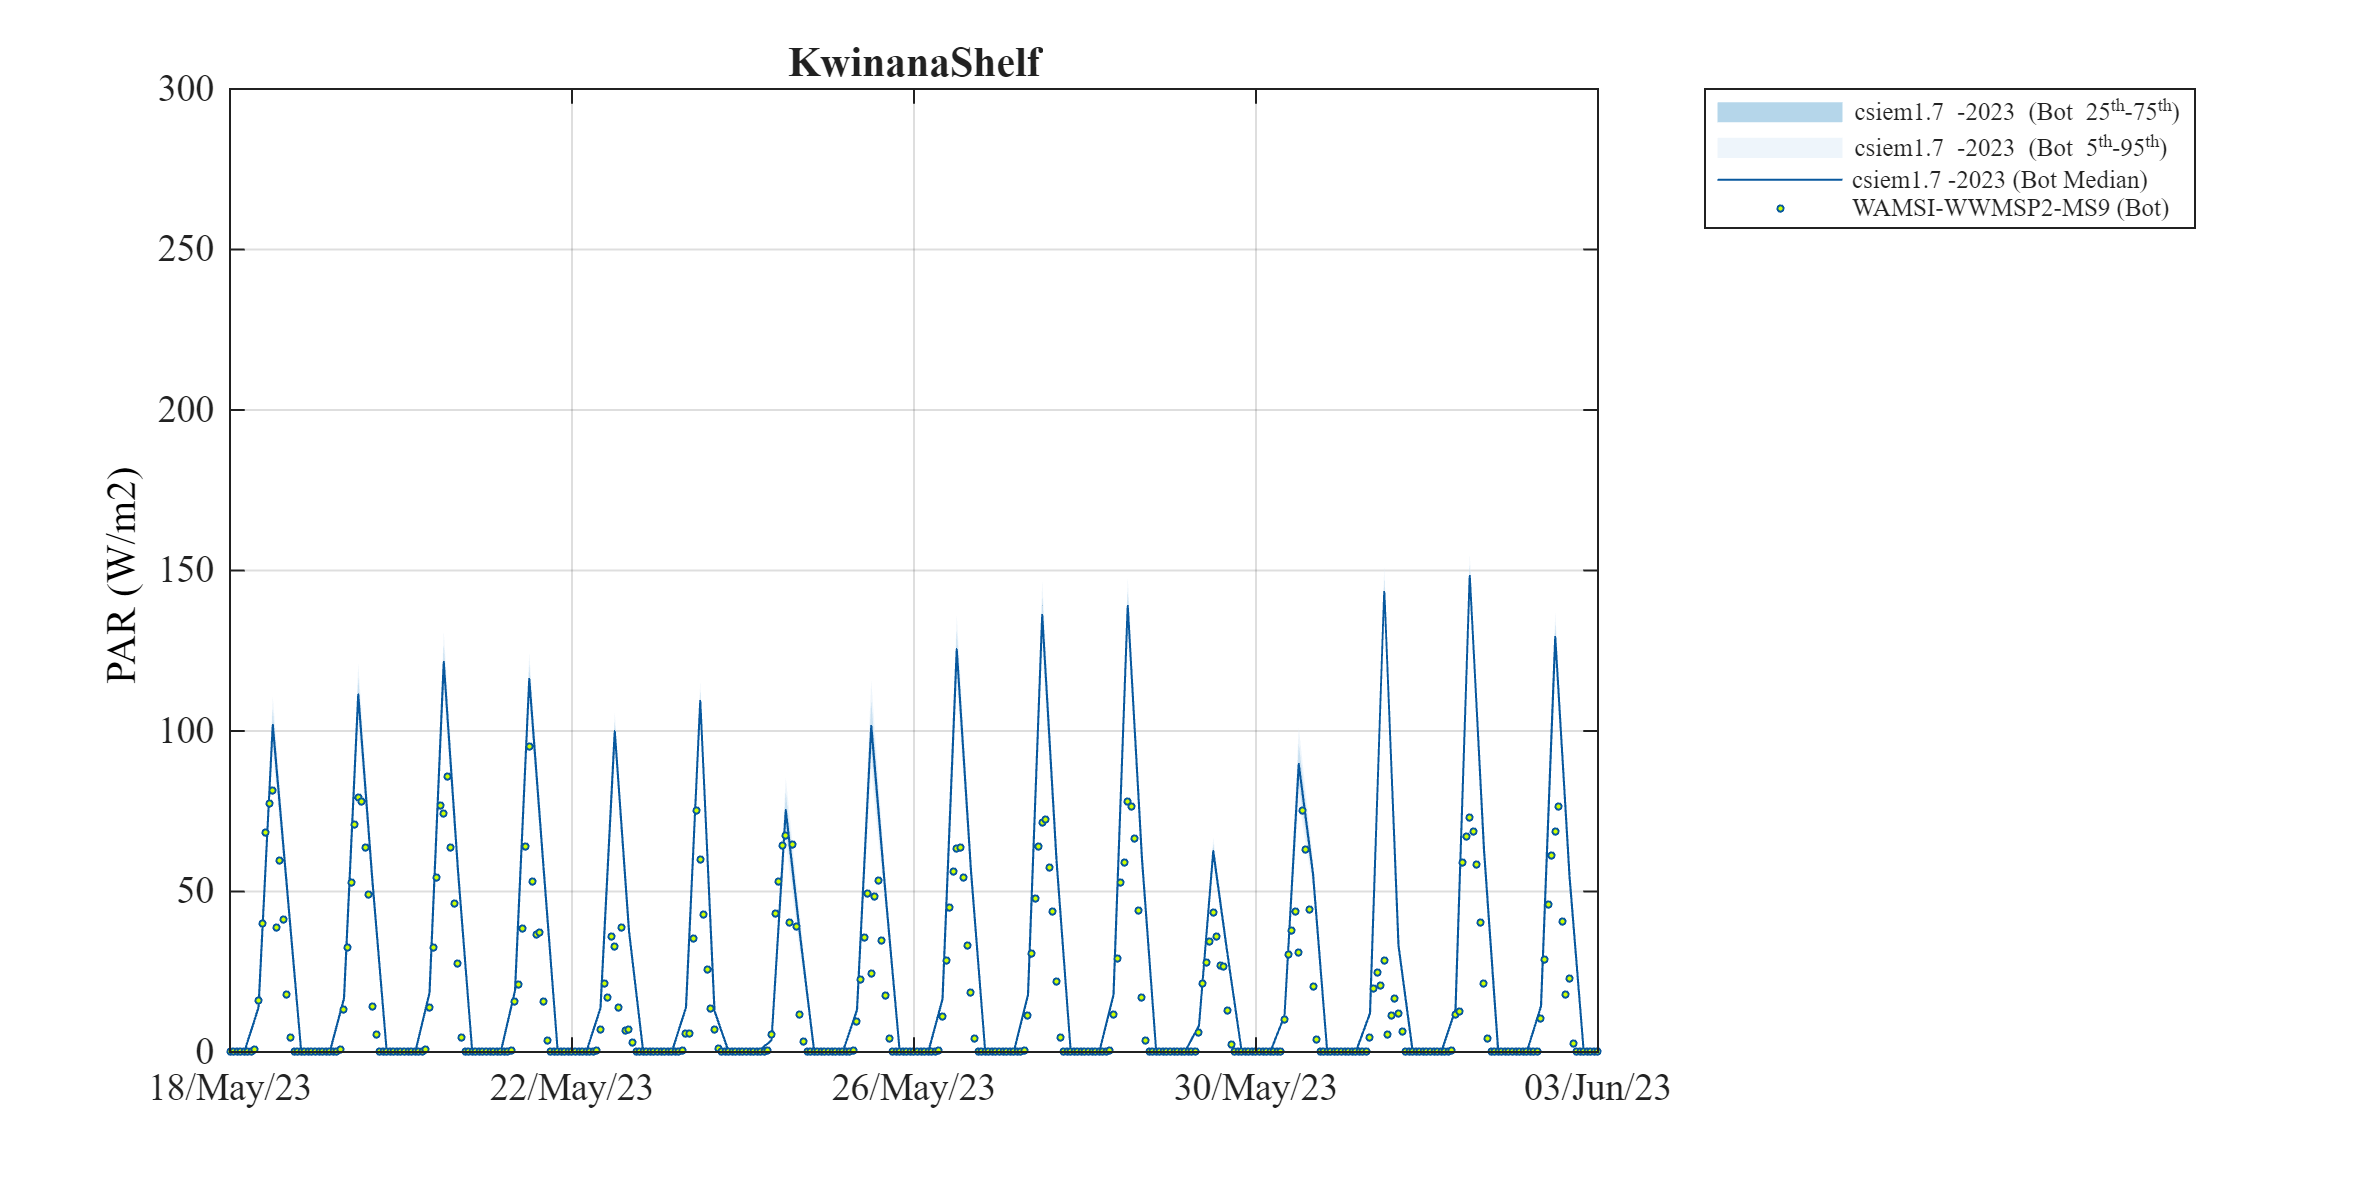Click the 22/May/23 x-axis tick label

(x=571, y=1088)
